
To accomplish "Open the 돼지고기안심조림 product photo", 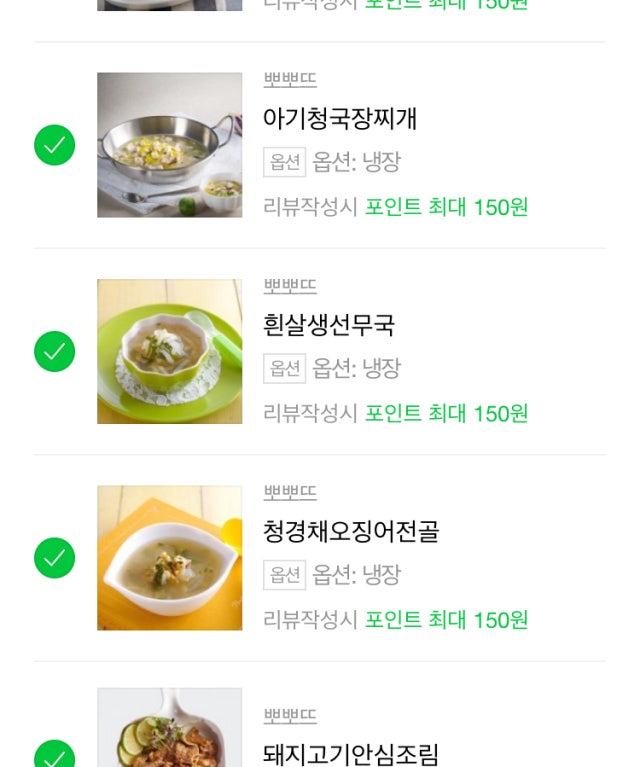I will [x=169, y=728].
